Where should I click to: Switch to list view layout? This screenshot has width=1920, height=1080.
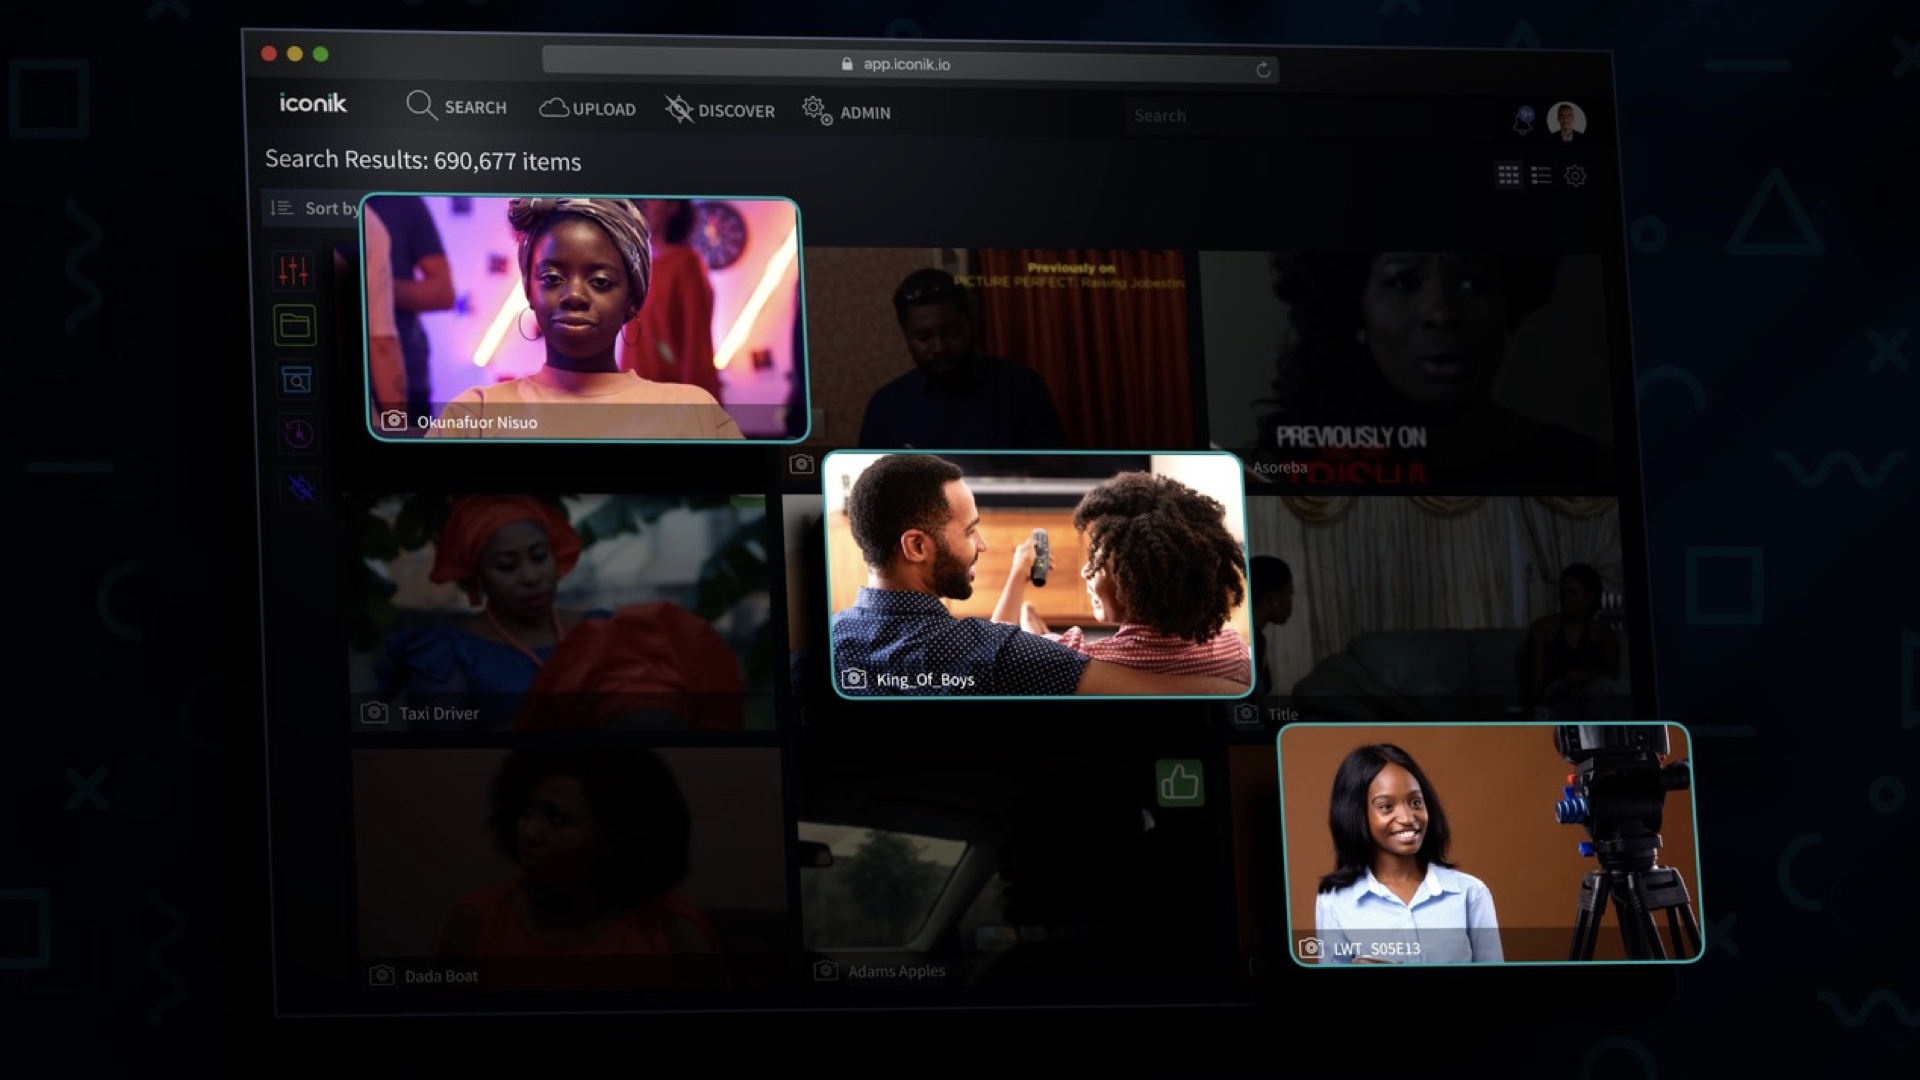1541,175
